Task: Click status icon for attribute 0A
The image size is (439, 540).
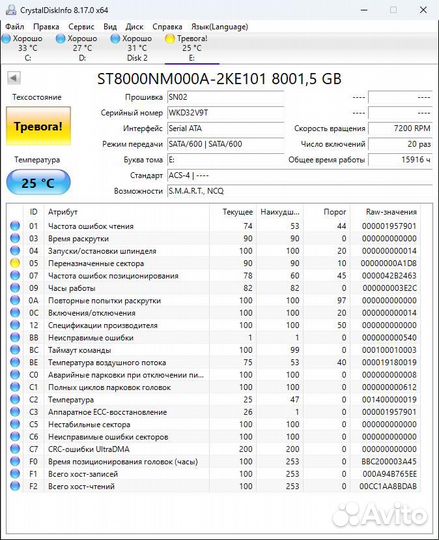Action: (x=15, y=300)
